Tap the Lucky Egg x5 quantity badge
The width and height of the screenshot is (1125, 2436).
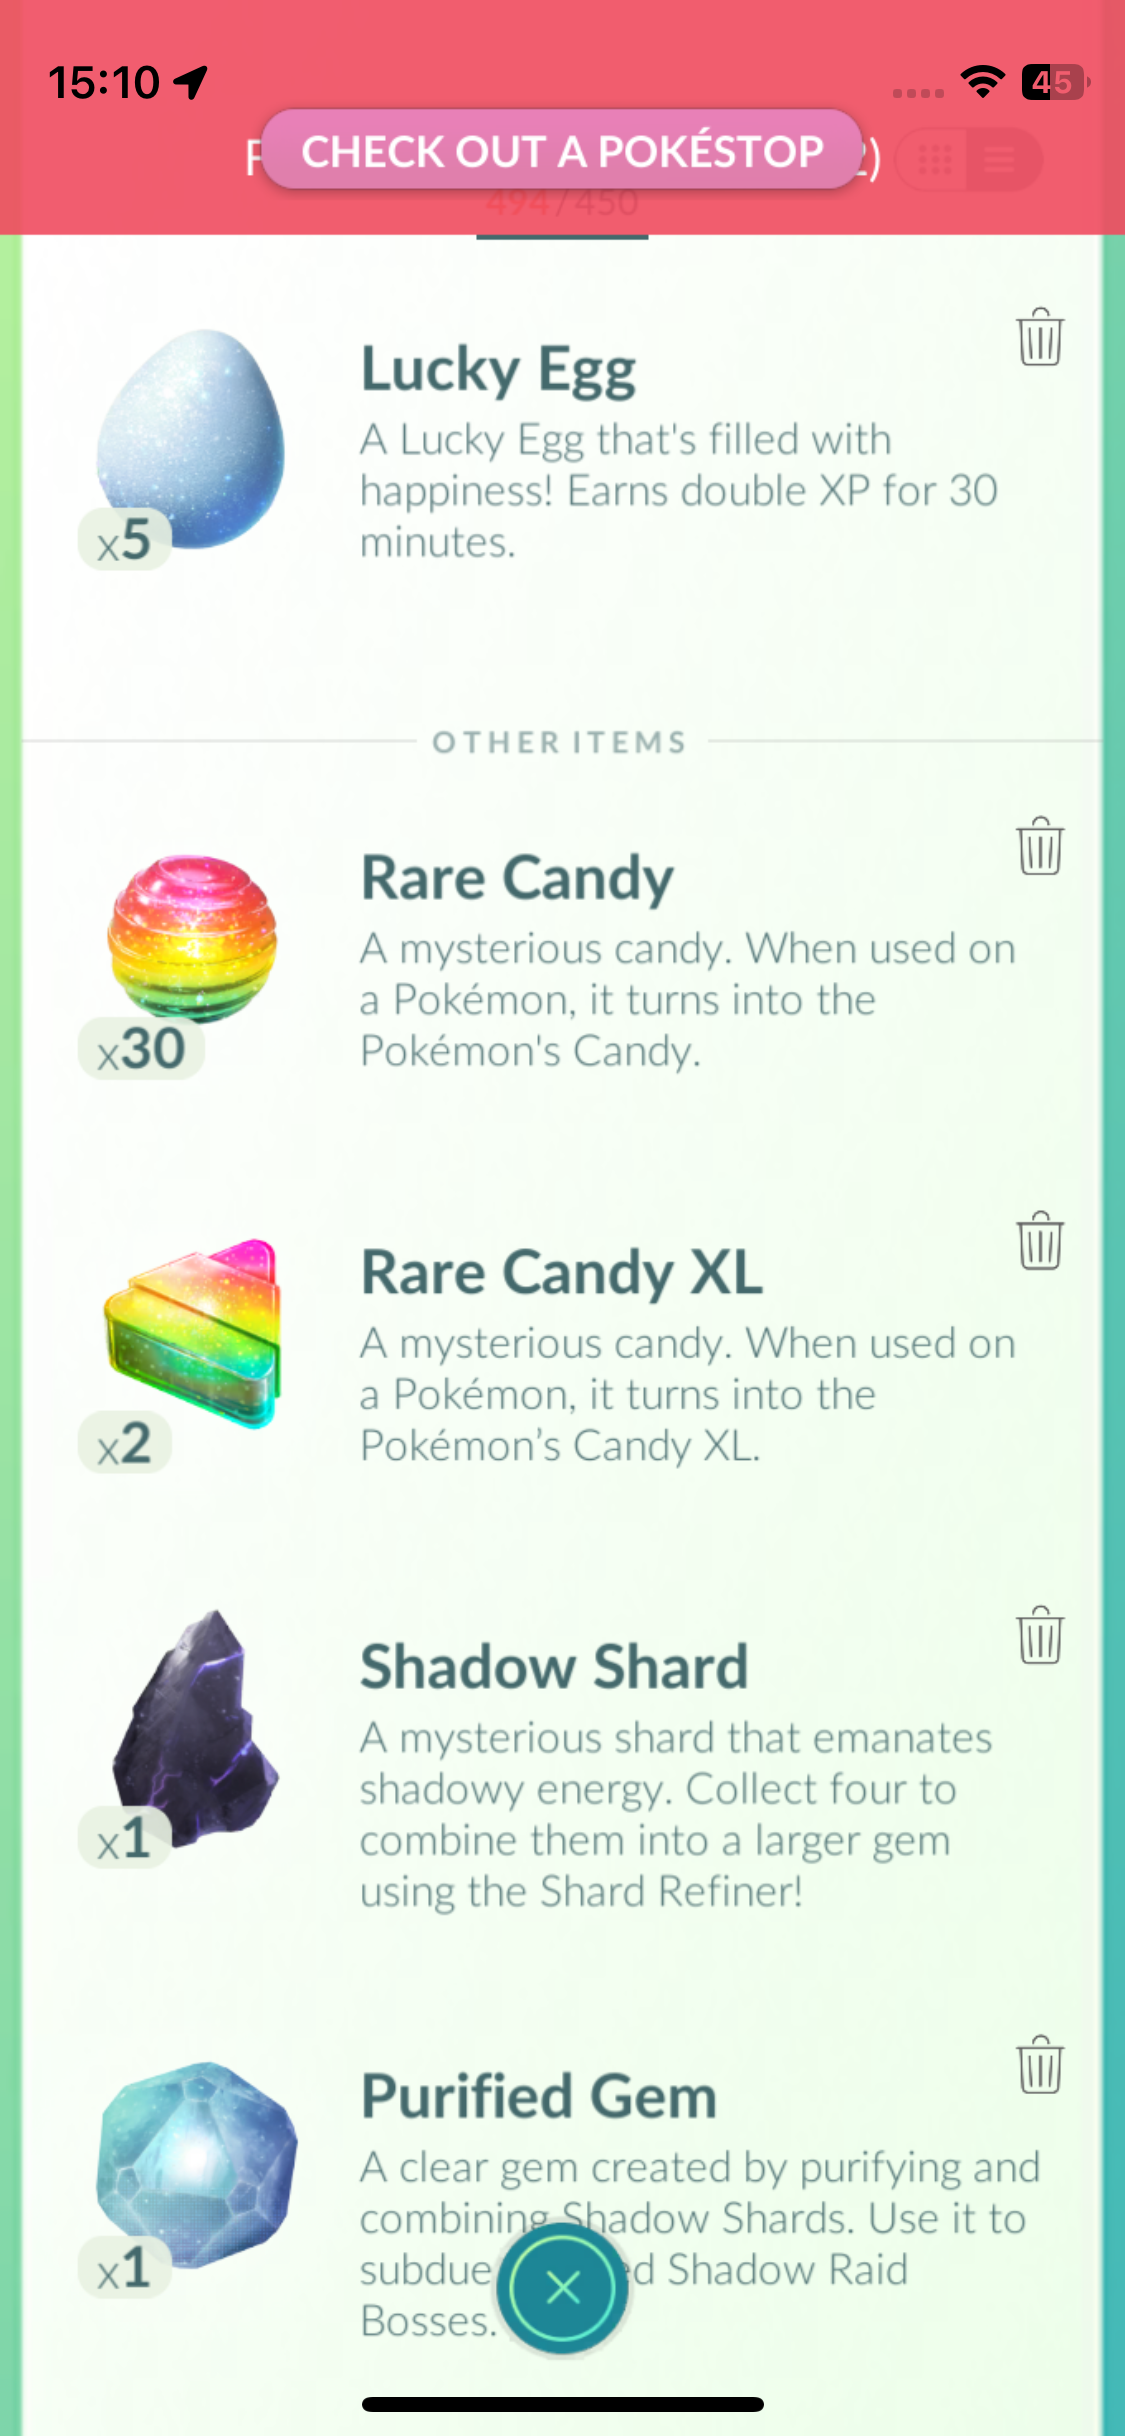124,540
